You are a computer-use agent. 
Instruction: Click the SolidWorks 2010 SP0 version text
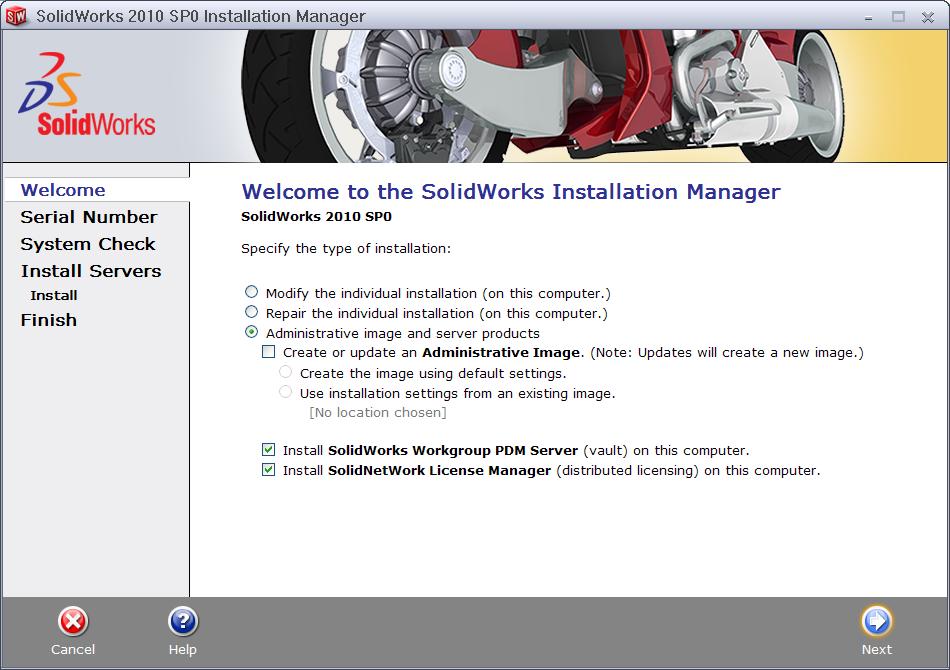pos(316,217)
